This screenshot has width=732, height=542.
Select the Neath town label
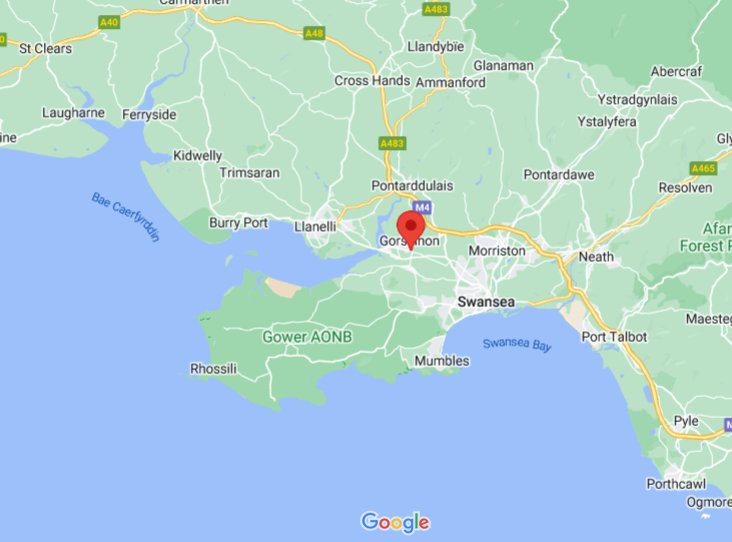tap(596, 257)
